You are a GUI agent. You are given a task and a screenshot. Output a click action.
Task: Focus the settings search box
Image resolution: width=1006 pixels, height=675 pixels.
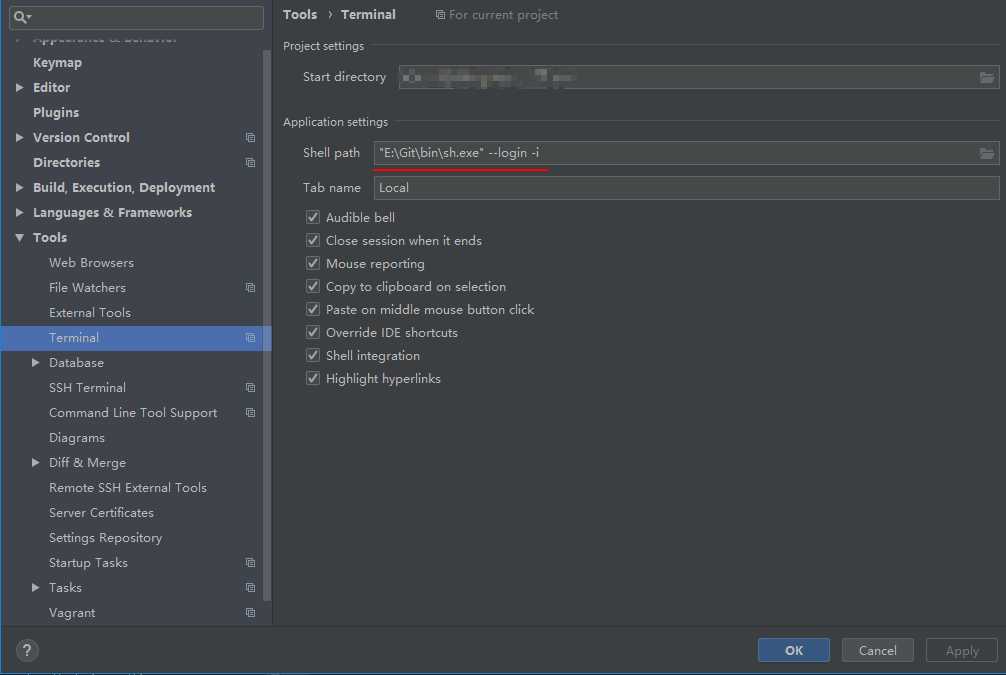pos(136,17)
